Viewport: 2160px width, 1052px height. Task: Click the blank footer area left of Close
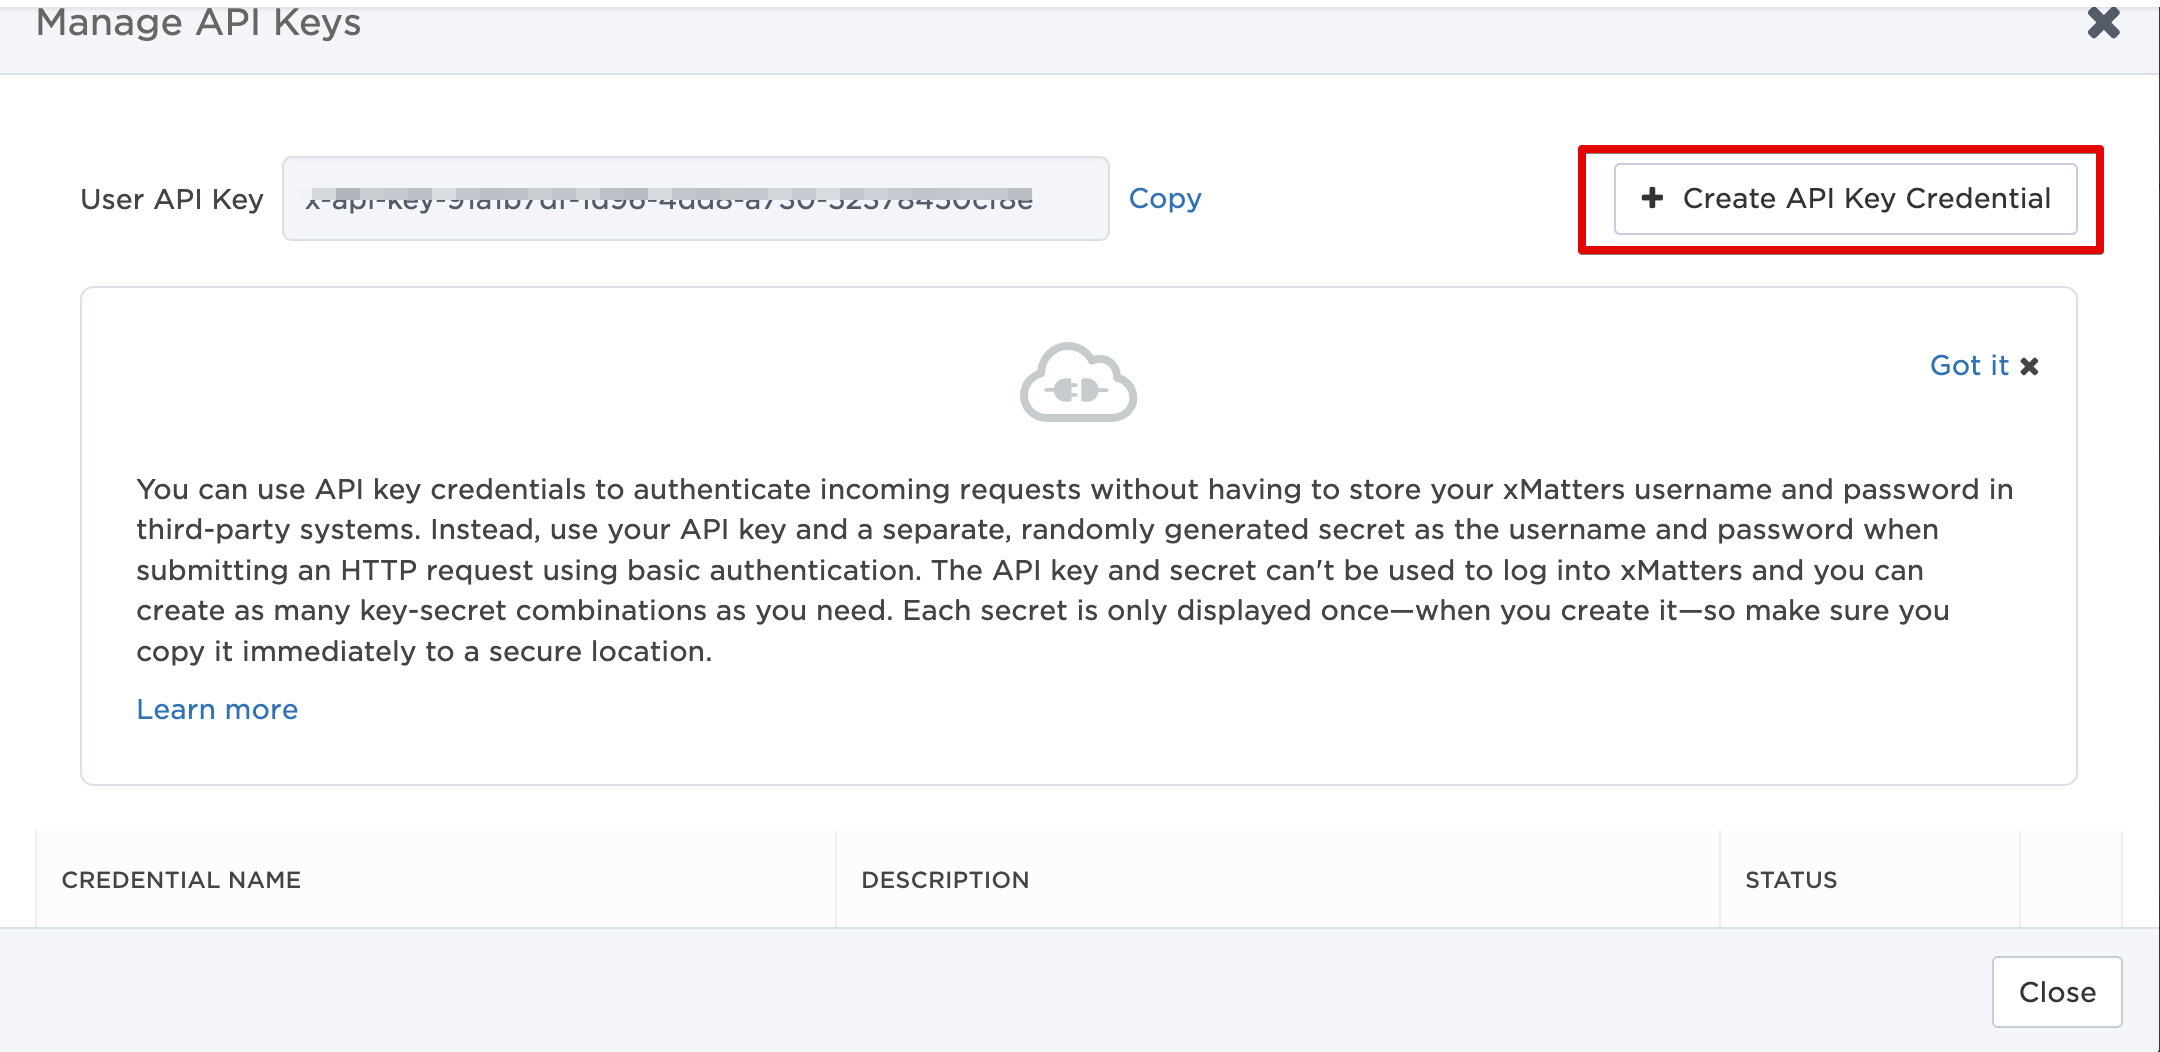[1000, 991]
